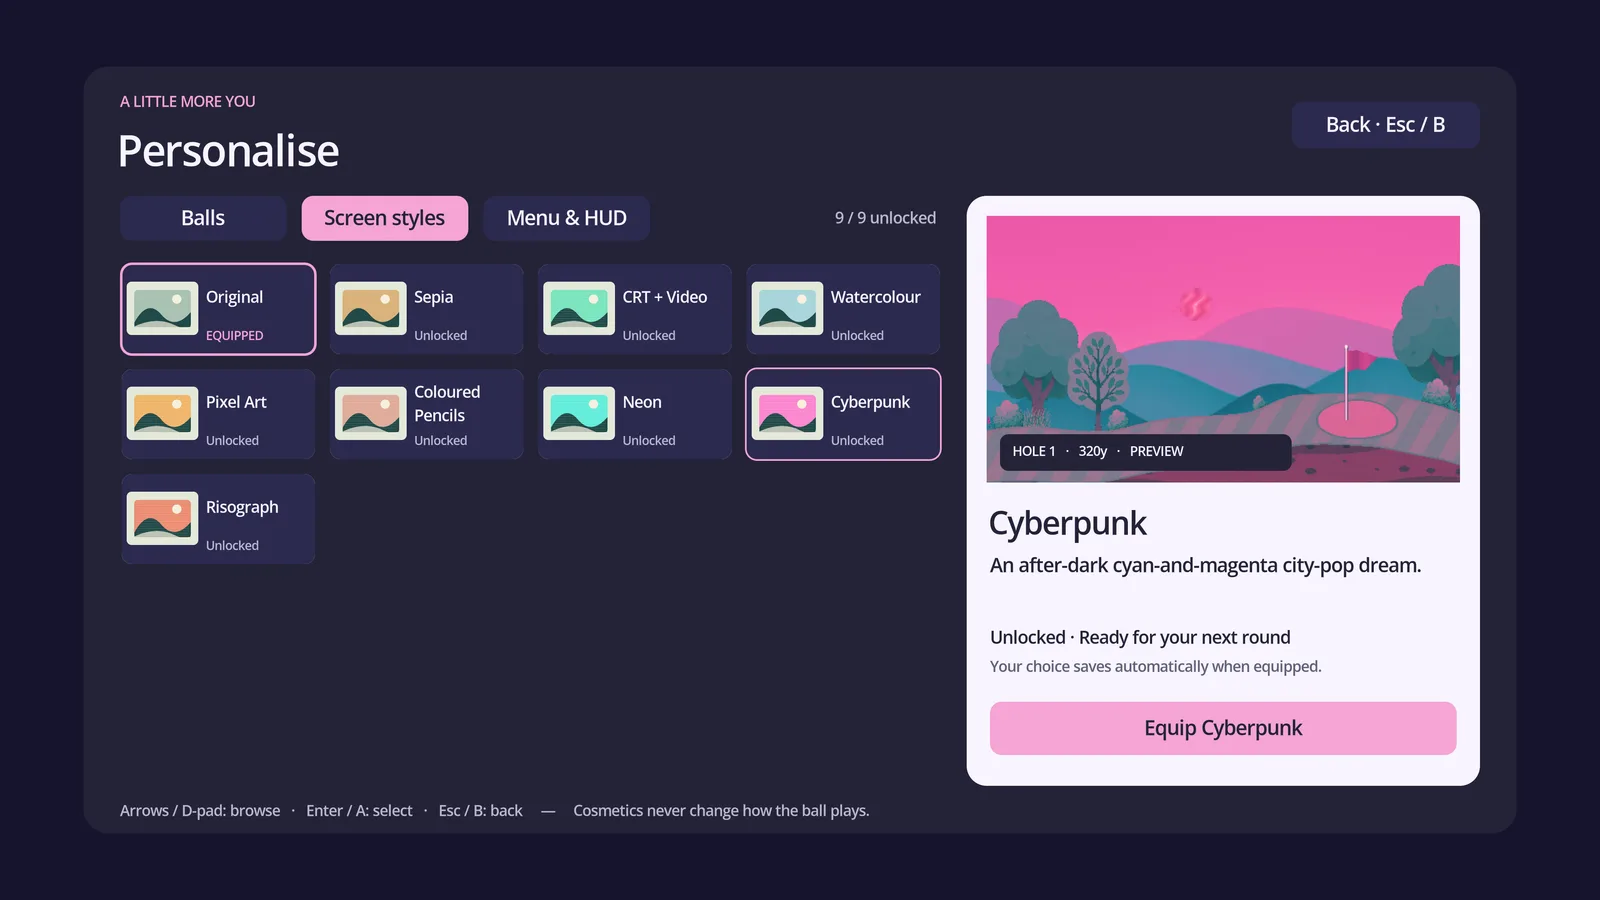This screenshot has height=900, width=1600.
Task: Click the Risograph thumbnail icon
Action: tap(162, 518)
